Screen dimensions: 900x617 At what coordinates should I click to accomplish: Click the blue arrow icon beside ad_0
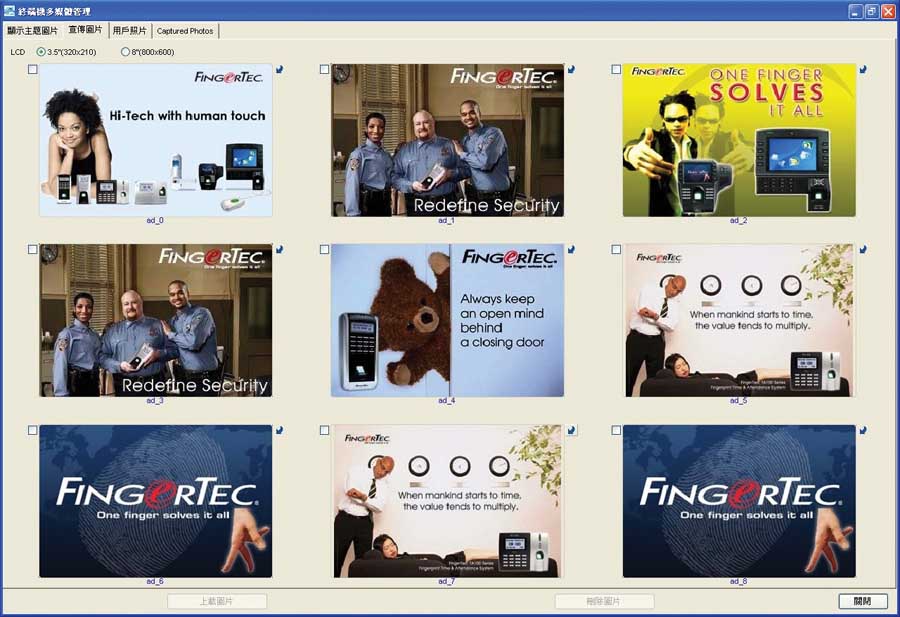[x=280, y=69]
